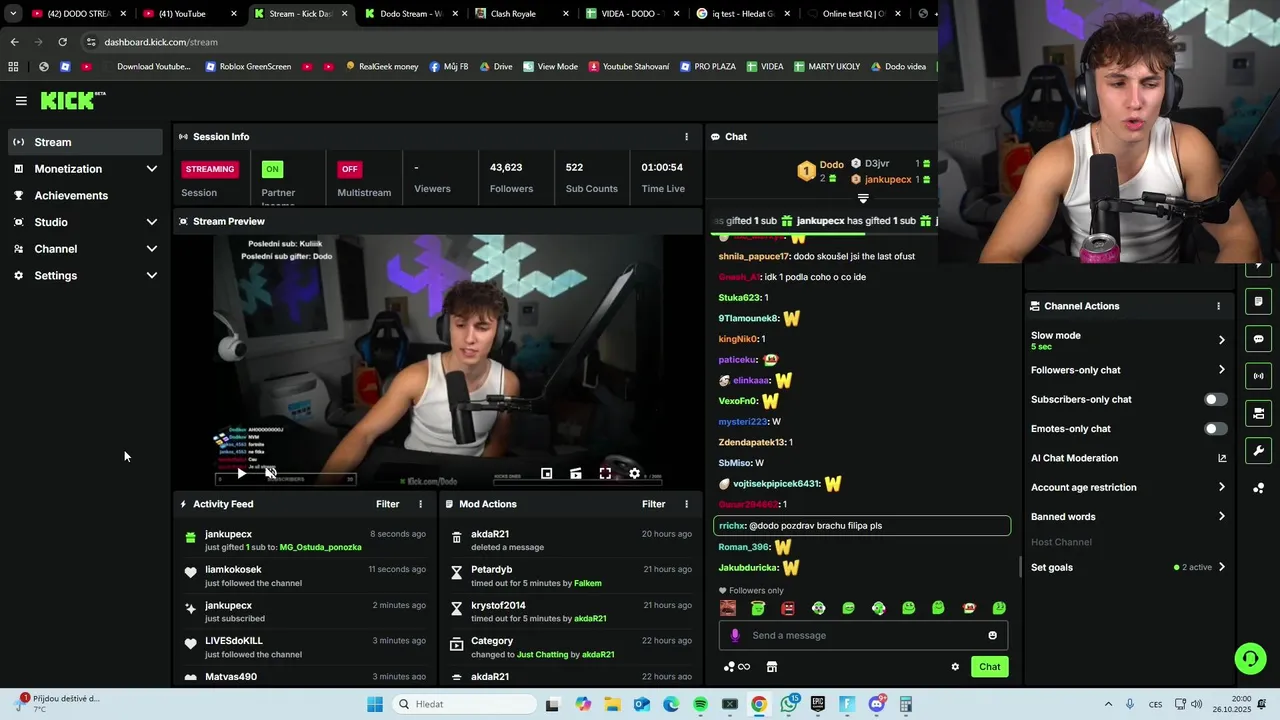Viewport: 1280px width, 720px height.
Task: Click the three-dots icon at right sidebar bottom
Action: [x=1258, y=488]
